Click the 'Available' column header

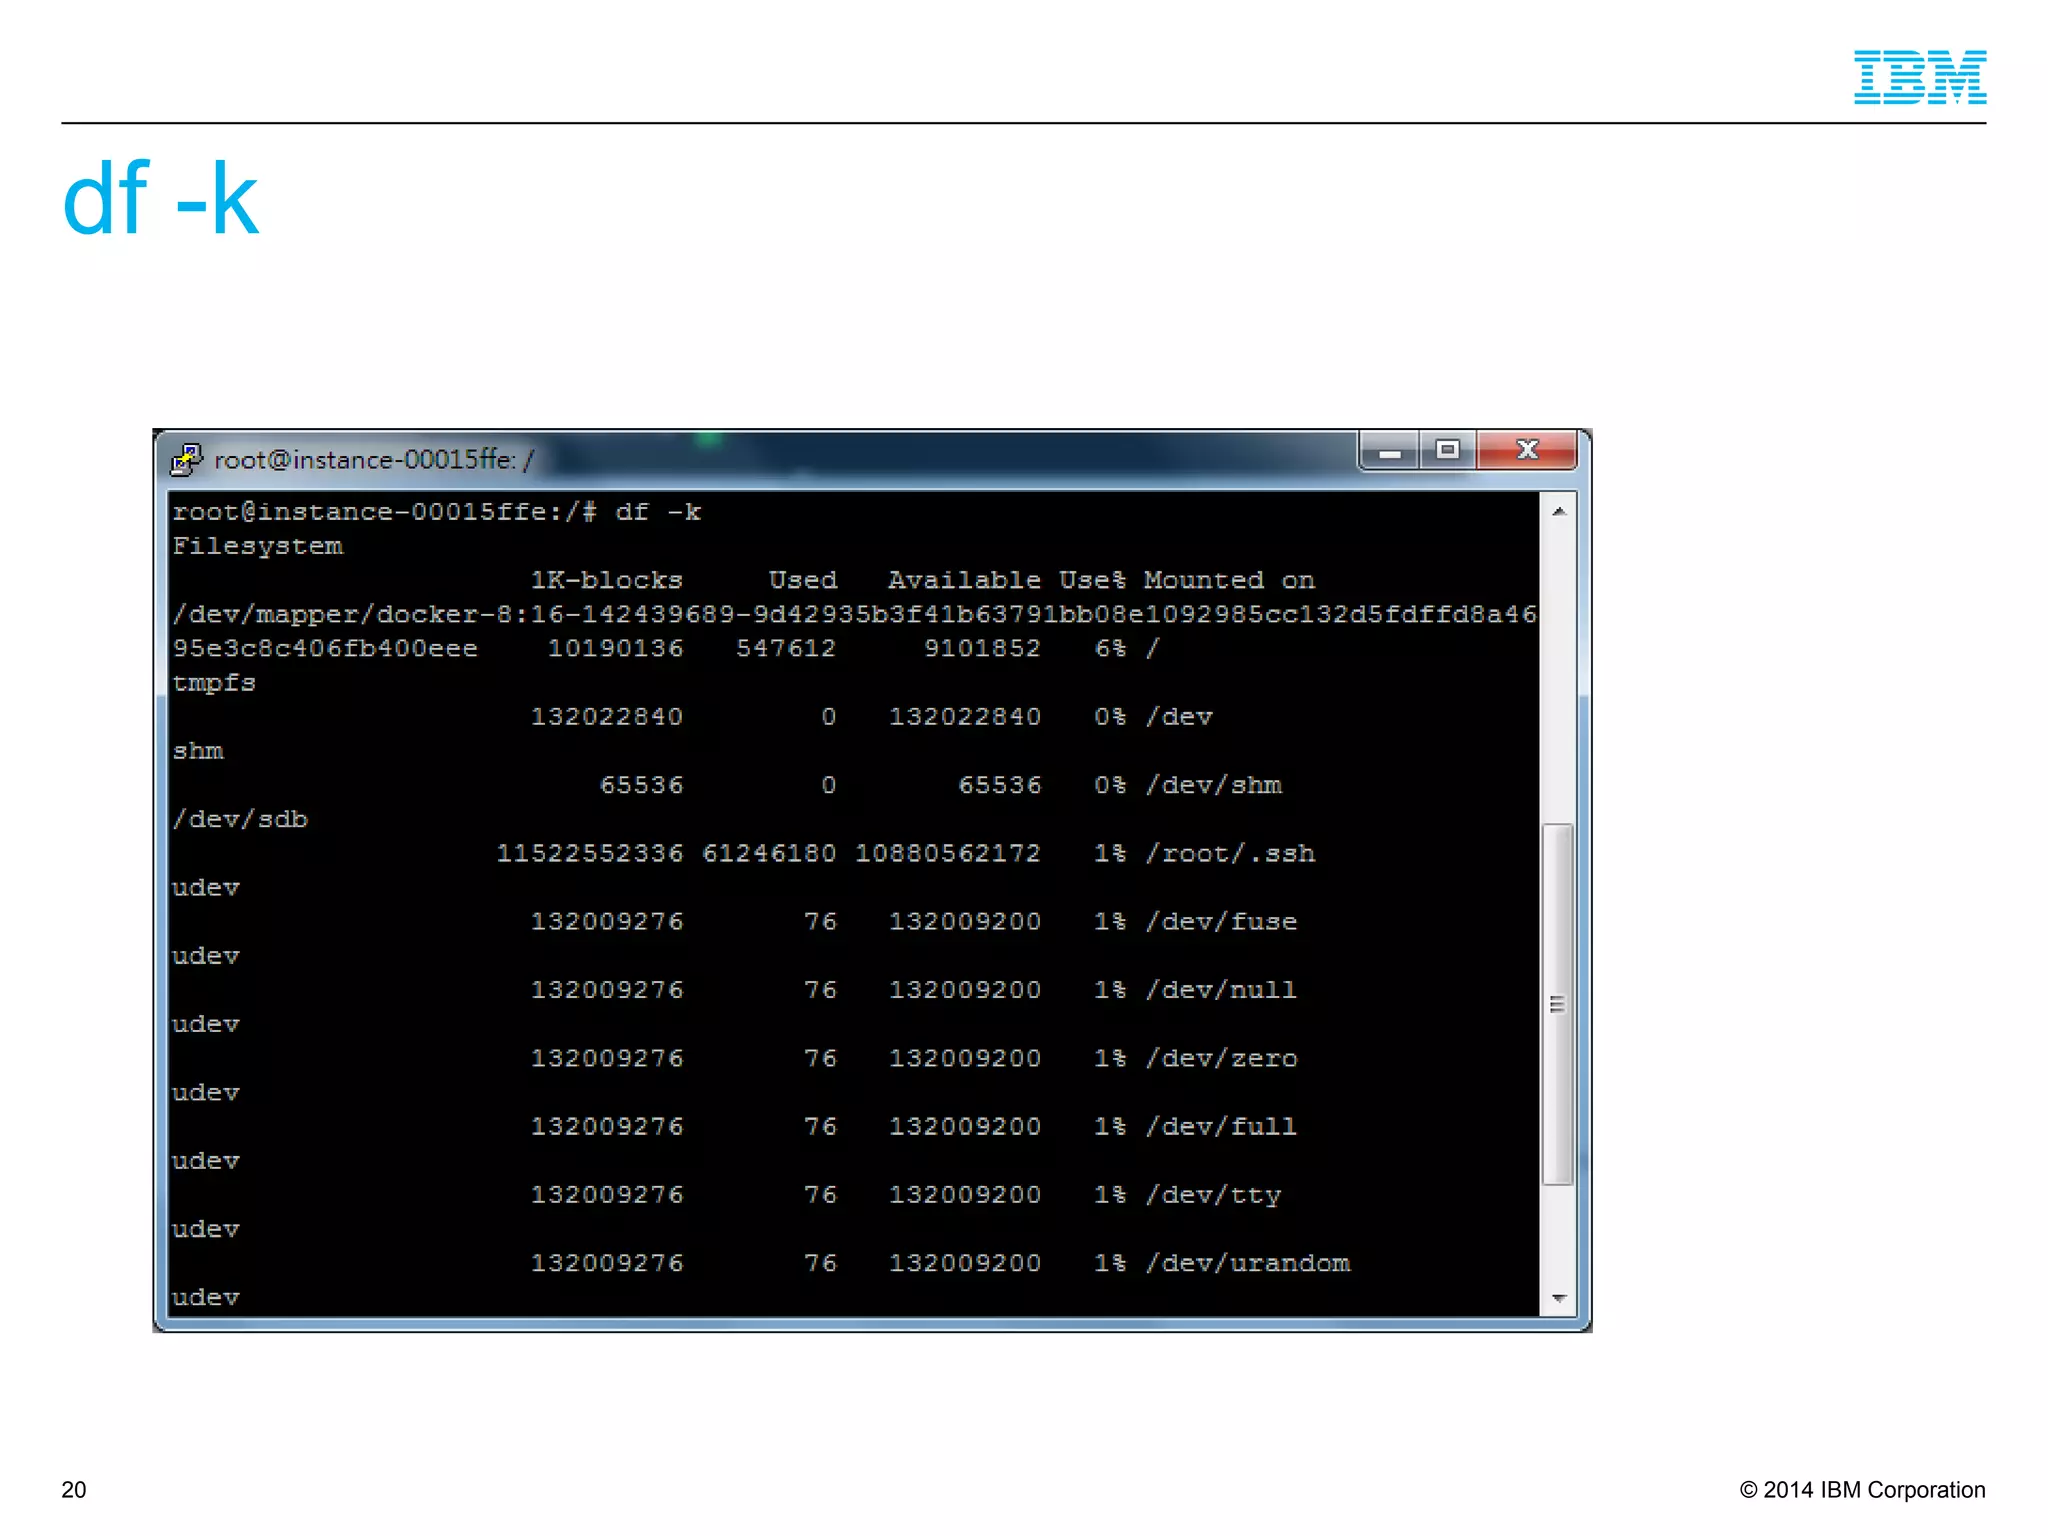tap(964, 580)
